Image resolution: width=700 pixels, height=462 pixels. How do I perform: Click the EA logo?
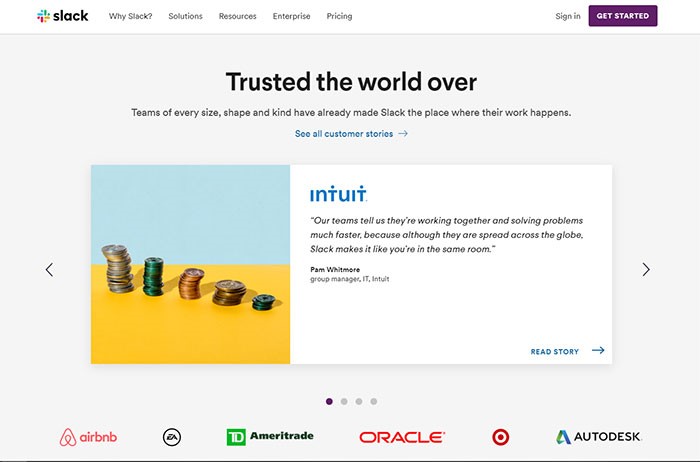(x=172, y=437)
